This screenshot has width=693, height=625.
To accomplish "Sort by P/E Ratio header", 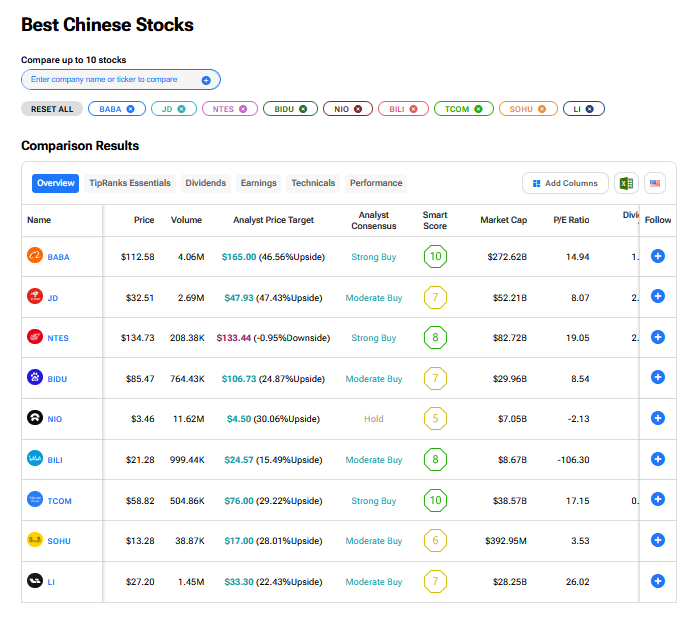I will [571, 220].
